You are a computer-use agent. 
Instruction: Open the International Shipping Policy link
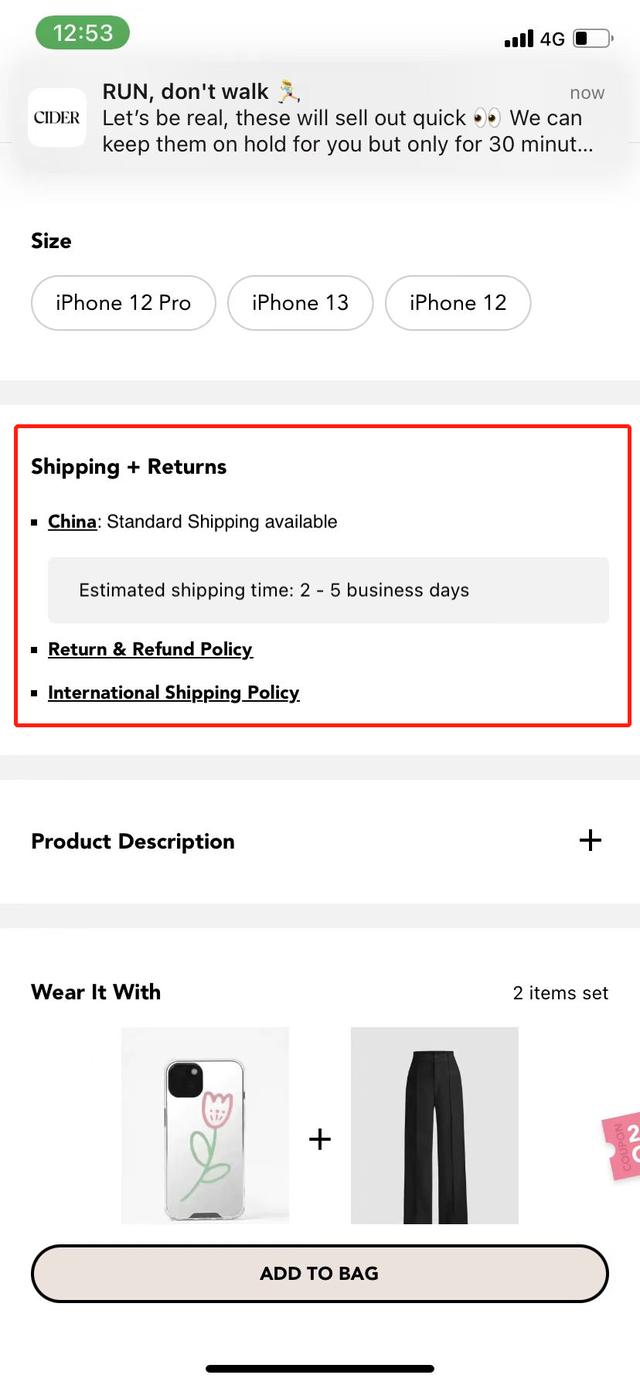coord(174,692)
